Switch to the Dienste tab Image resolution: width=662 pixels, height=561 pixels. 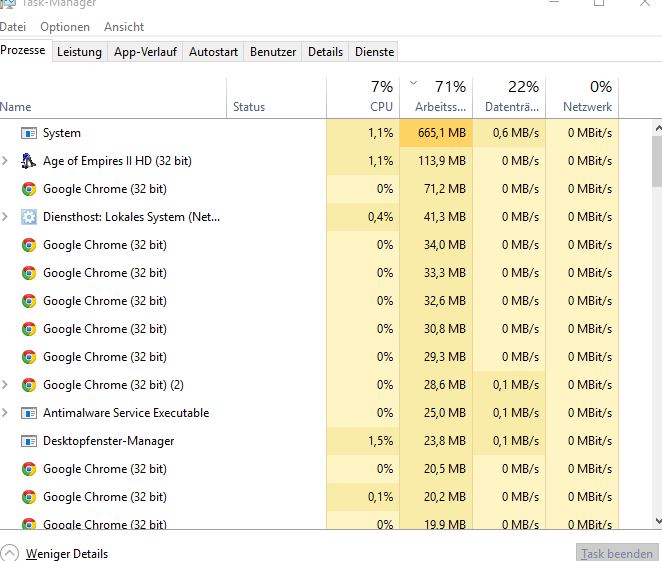pyautogui.click(x=374, y=52)
